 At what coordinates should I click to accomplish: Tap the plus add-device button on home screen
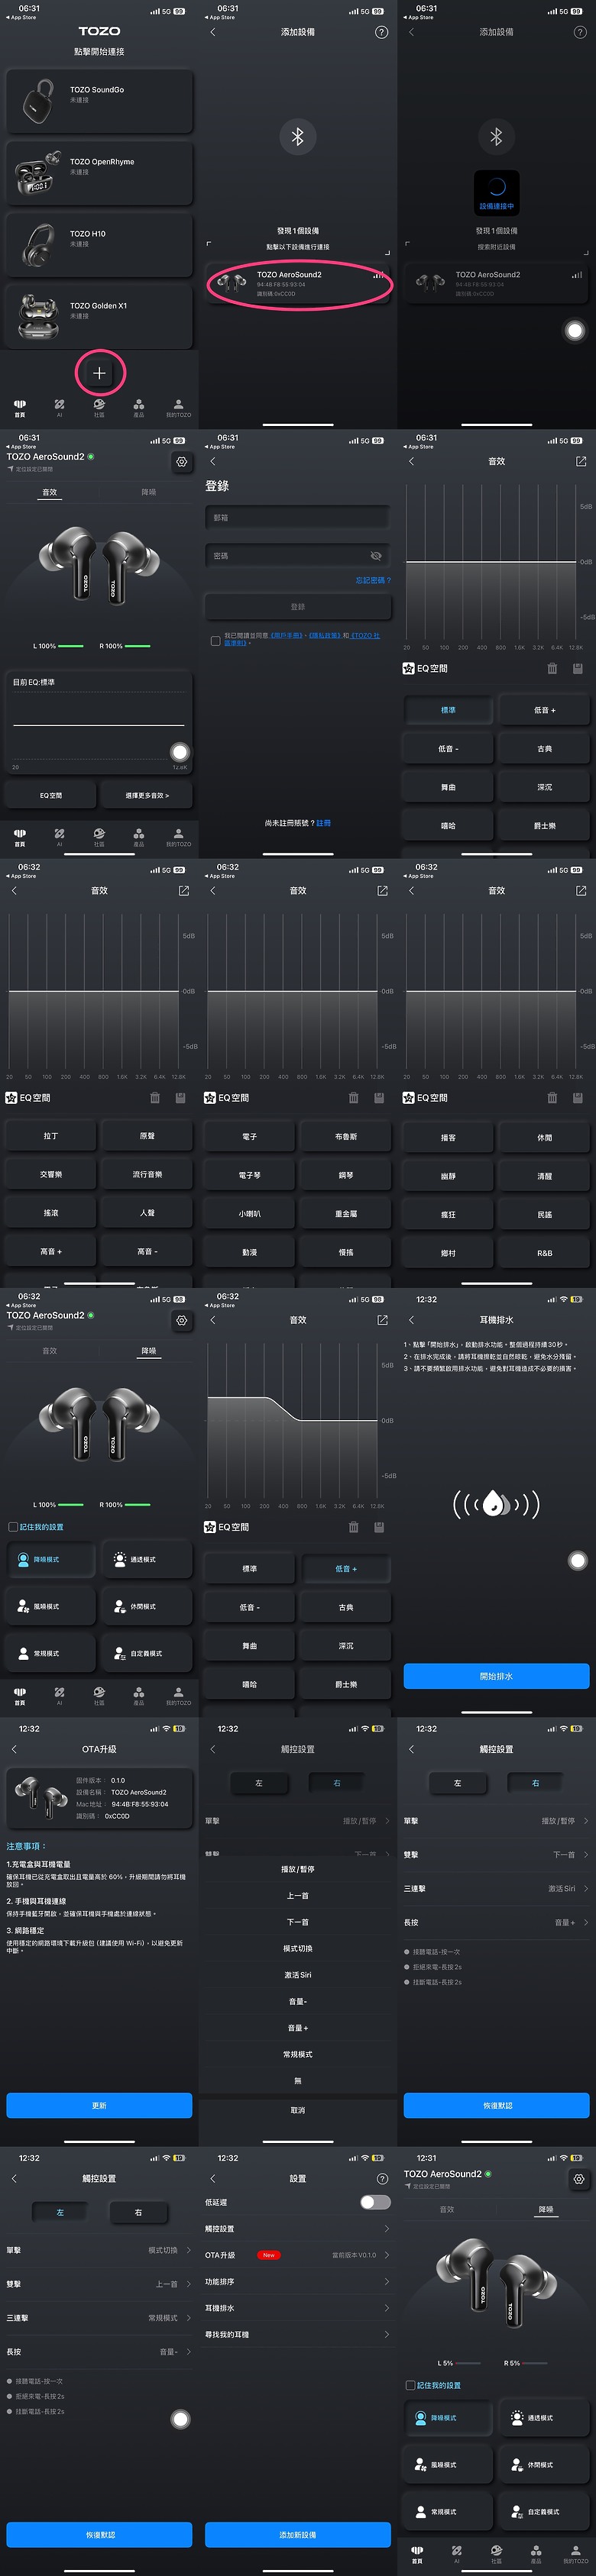99,373
